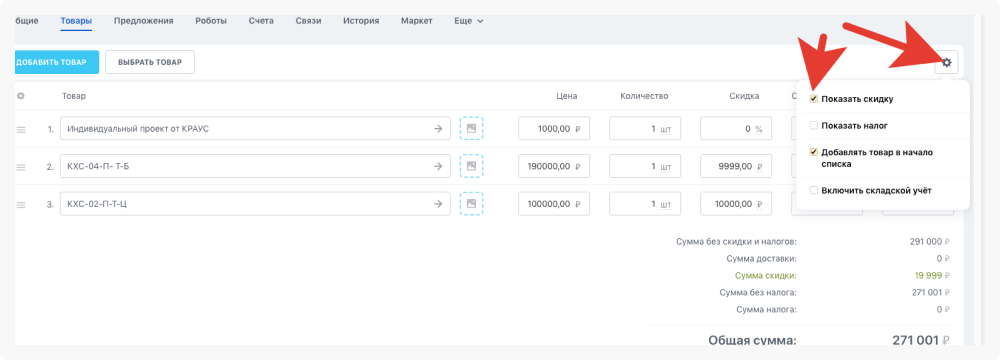This screenshot has width=1000, height=360.
Task: Edit price field 1000,00
Action: 554,128
